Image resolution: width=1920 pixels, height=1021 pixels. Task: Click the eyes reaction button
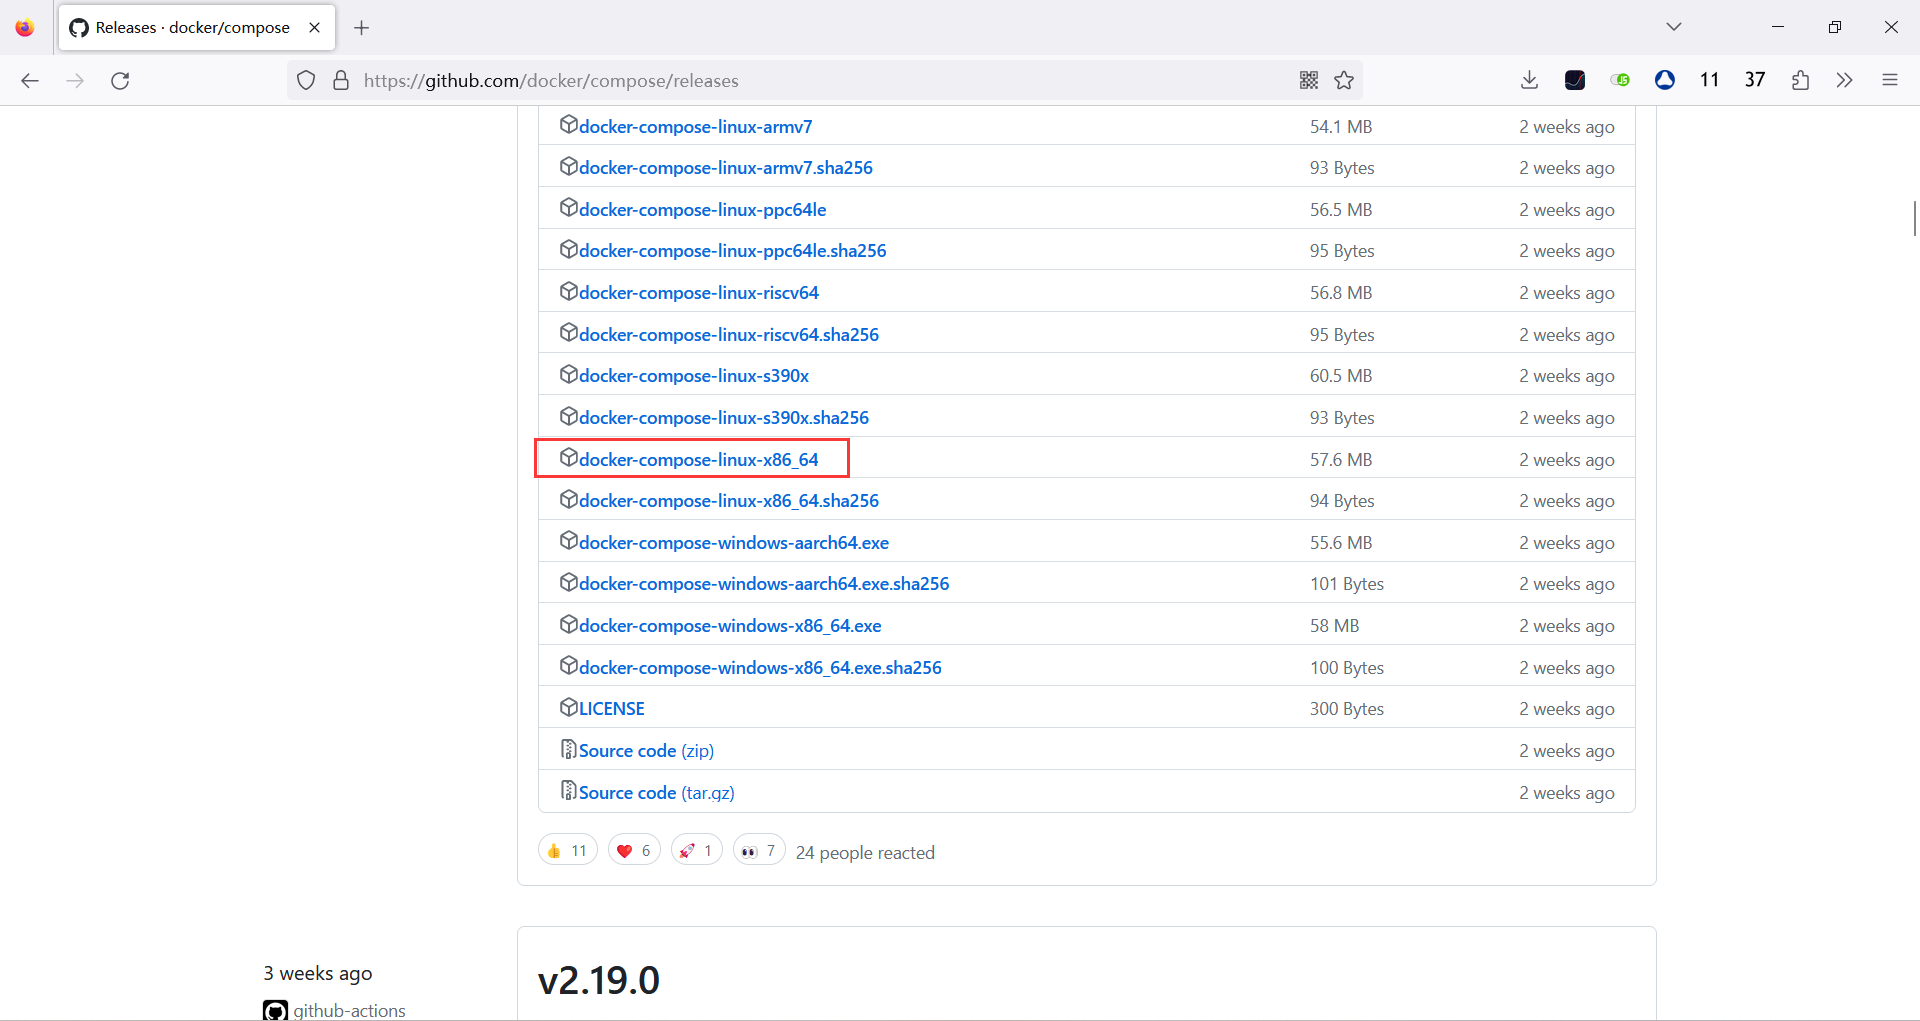tap(759, 851)
